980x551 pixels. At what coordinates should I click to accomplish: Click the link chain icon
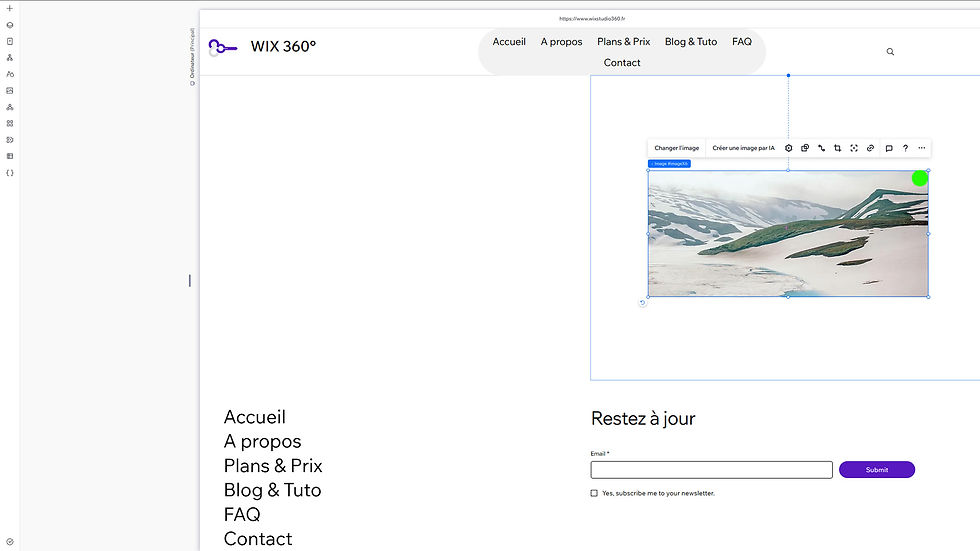coord(870,148)
